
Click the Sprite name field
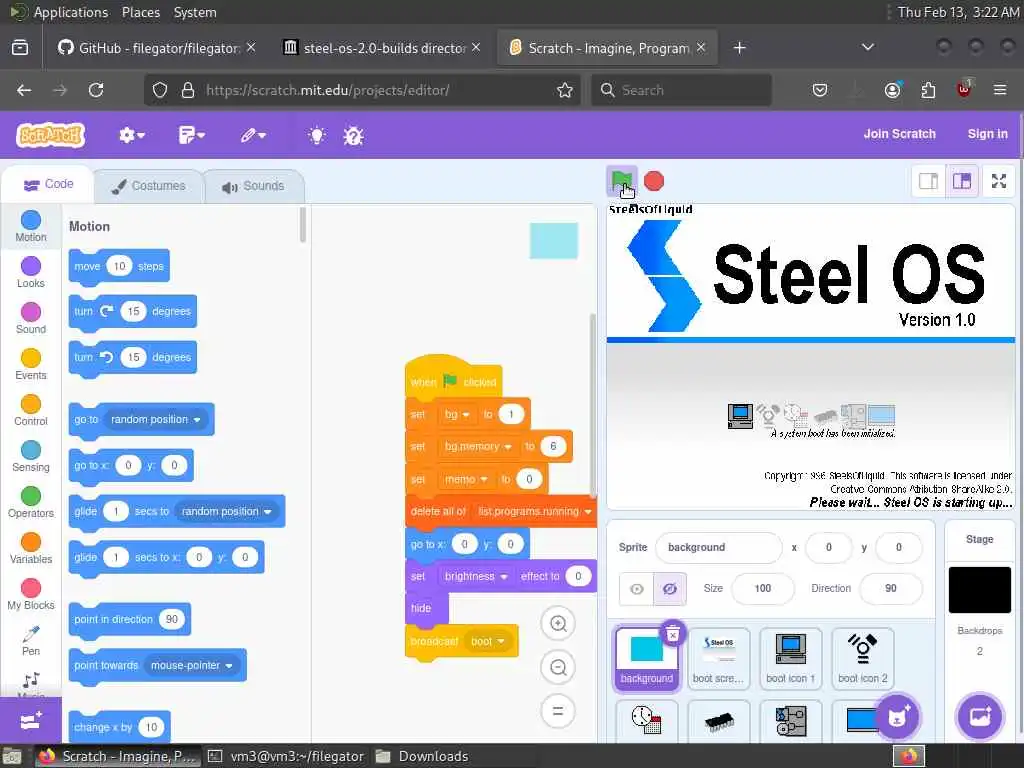click(718, 547)
